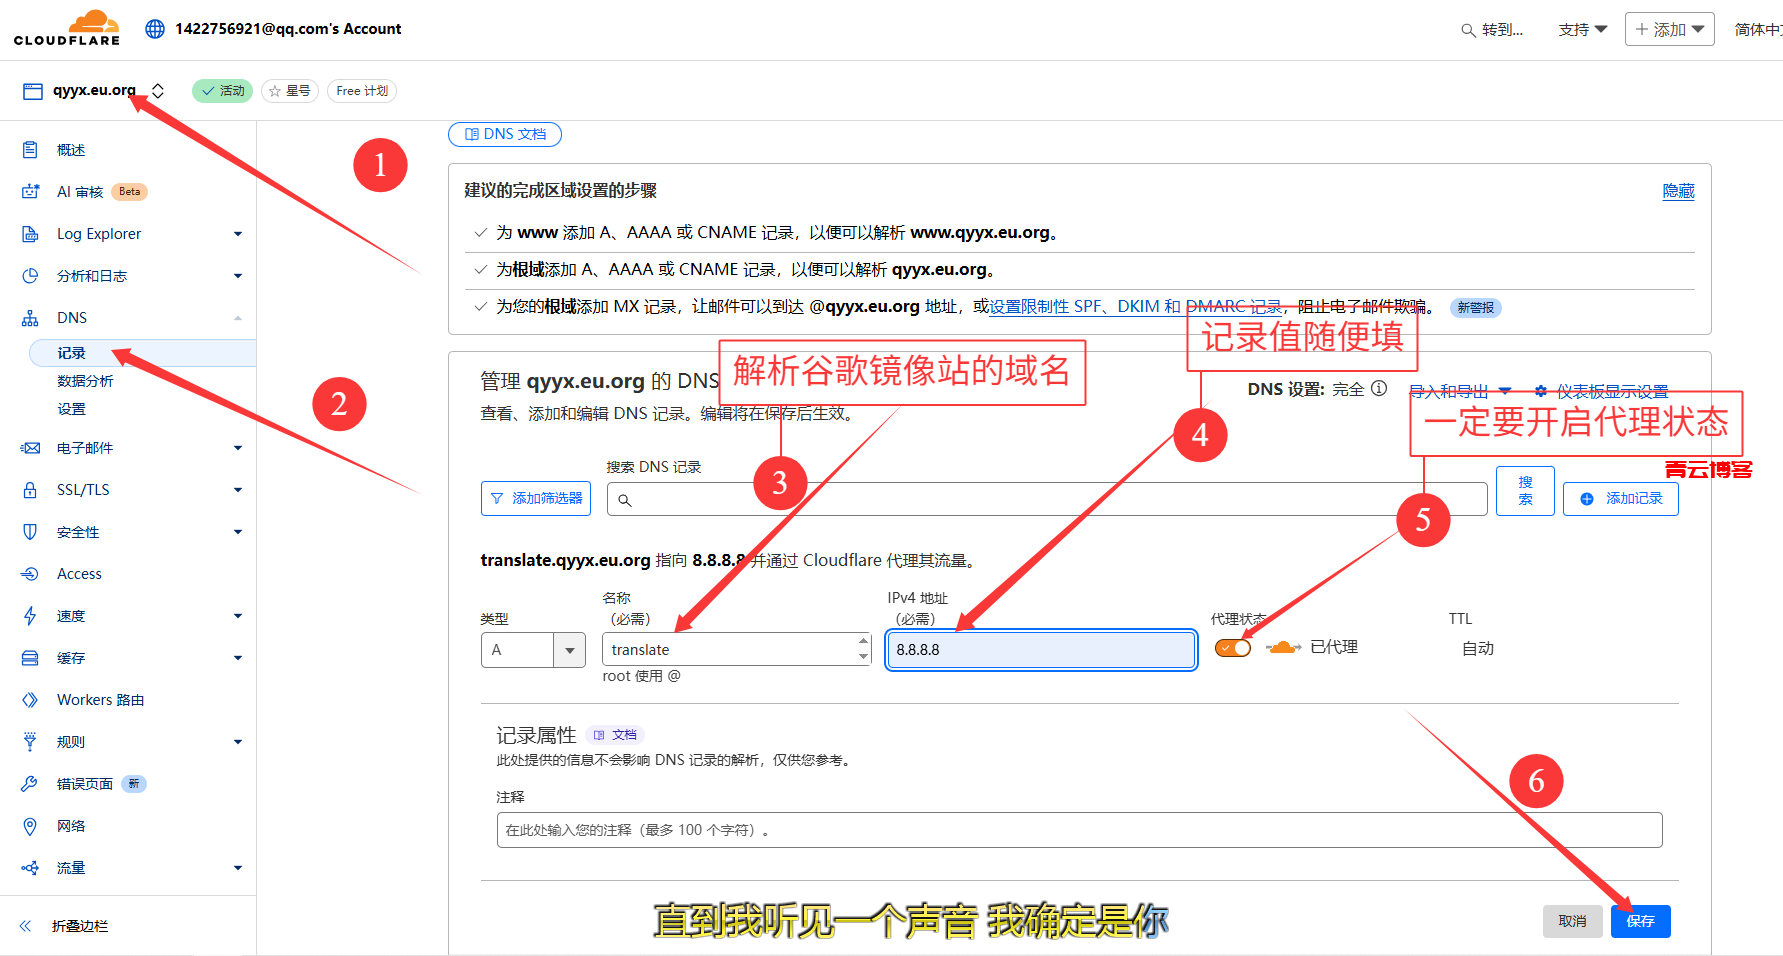Click the 速度 lightning bolt icon
This screenshot has height=956, width=1783.
pos(30,616)
